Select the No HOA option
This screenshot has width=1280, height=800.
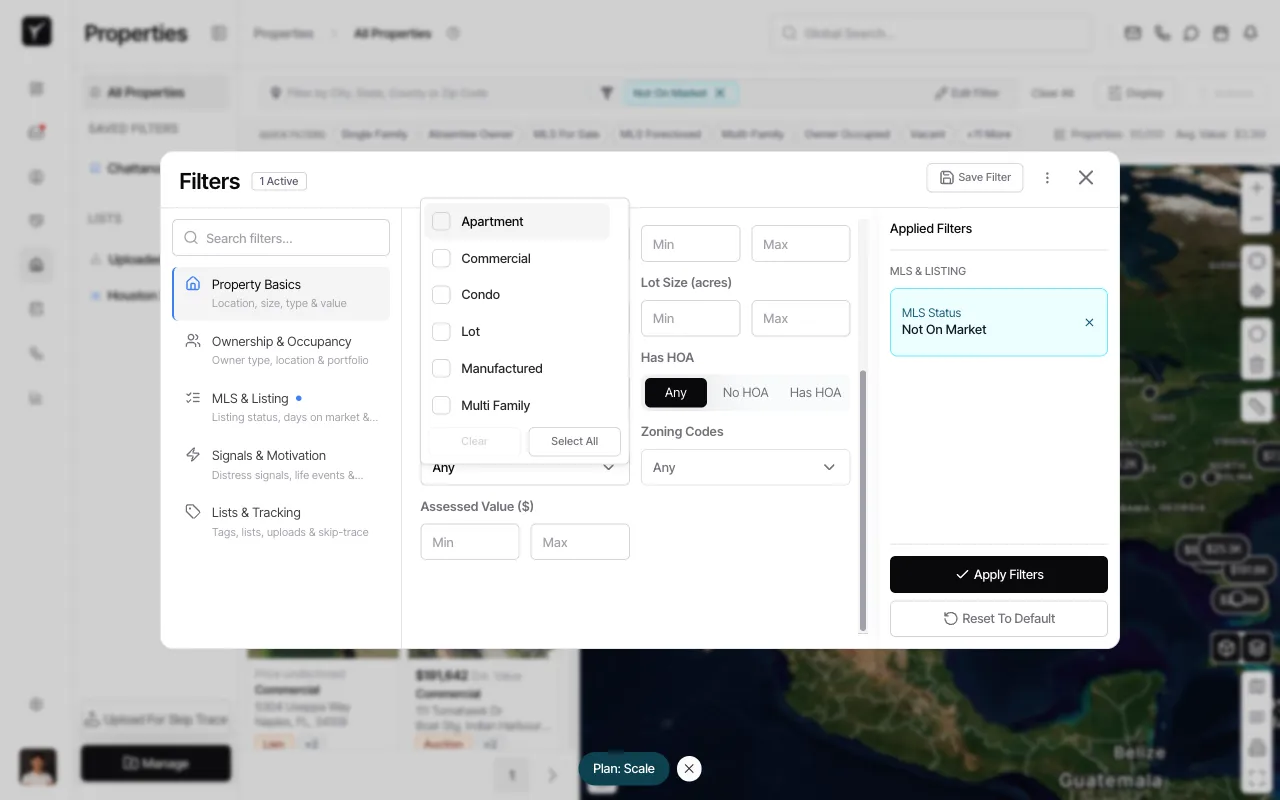pos(745,392)
